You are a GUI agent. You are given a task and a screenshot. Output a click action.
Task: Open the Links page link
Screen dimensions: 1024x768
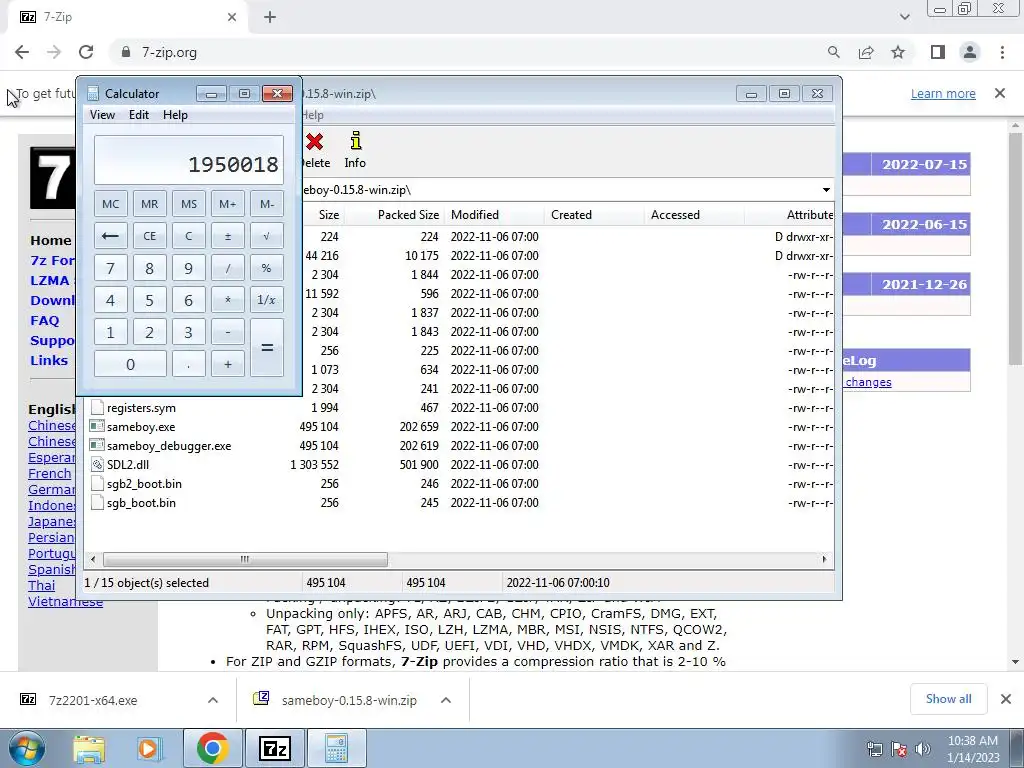pyautogui.click(x=49, y=360)
